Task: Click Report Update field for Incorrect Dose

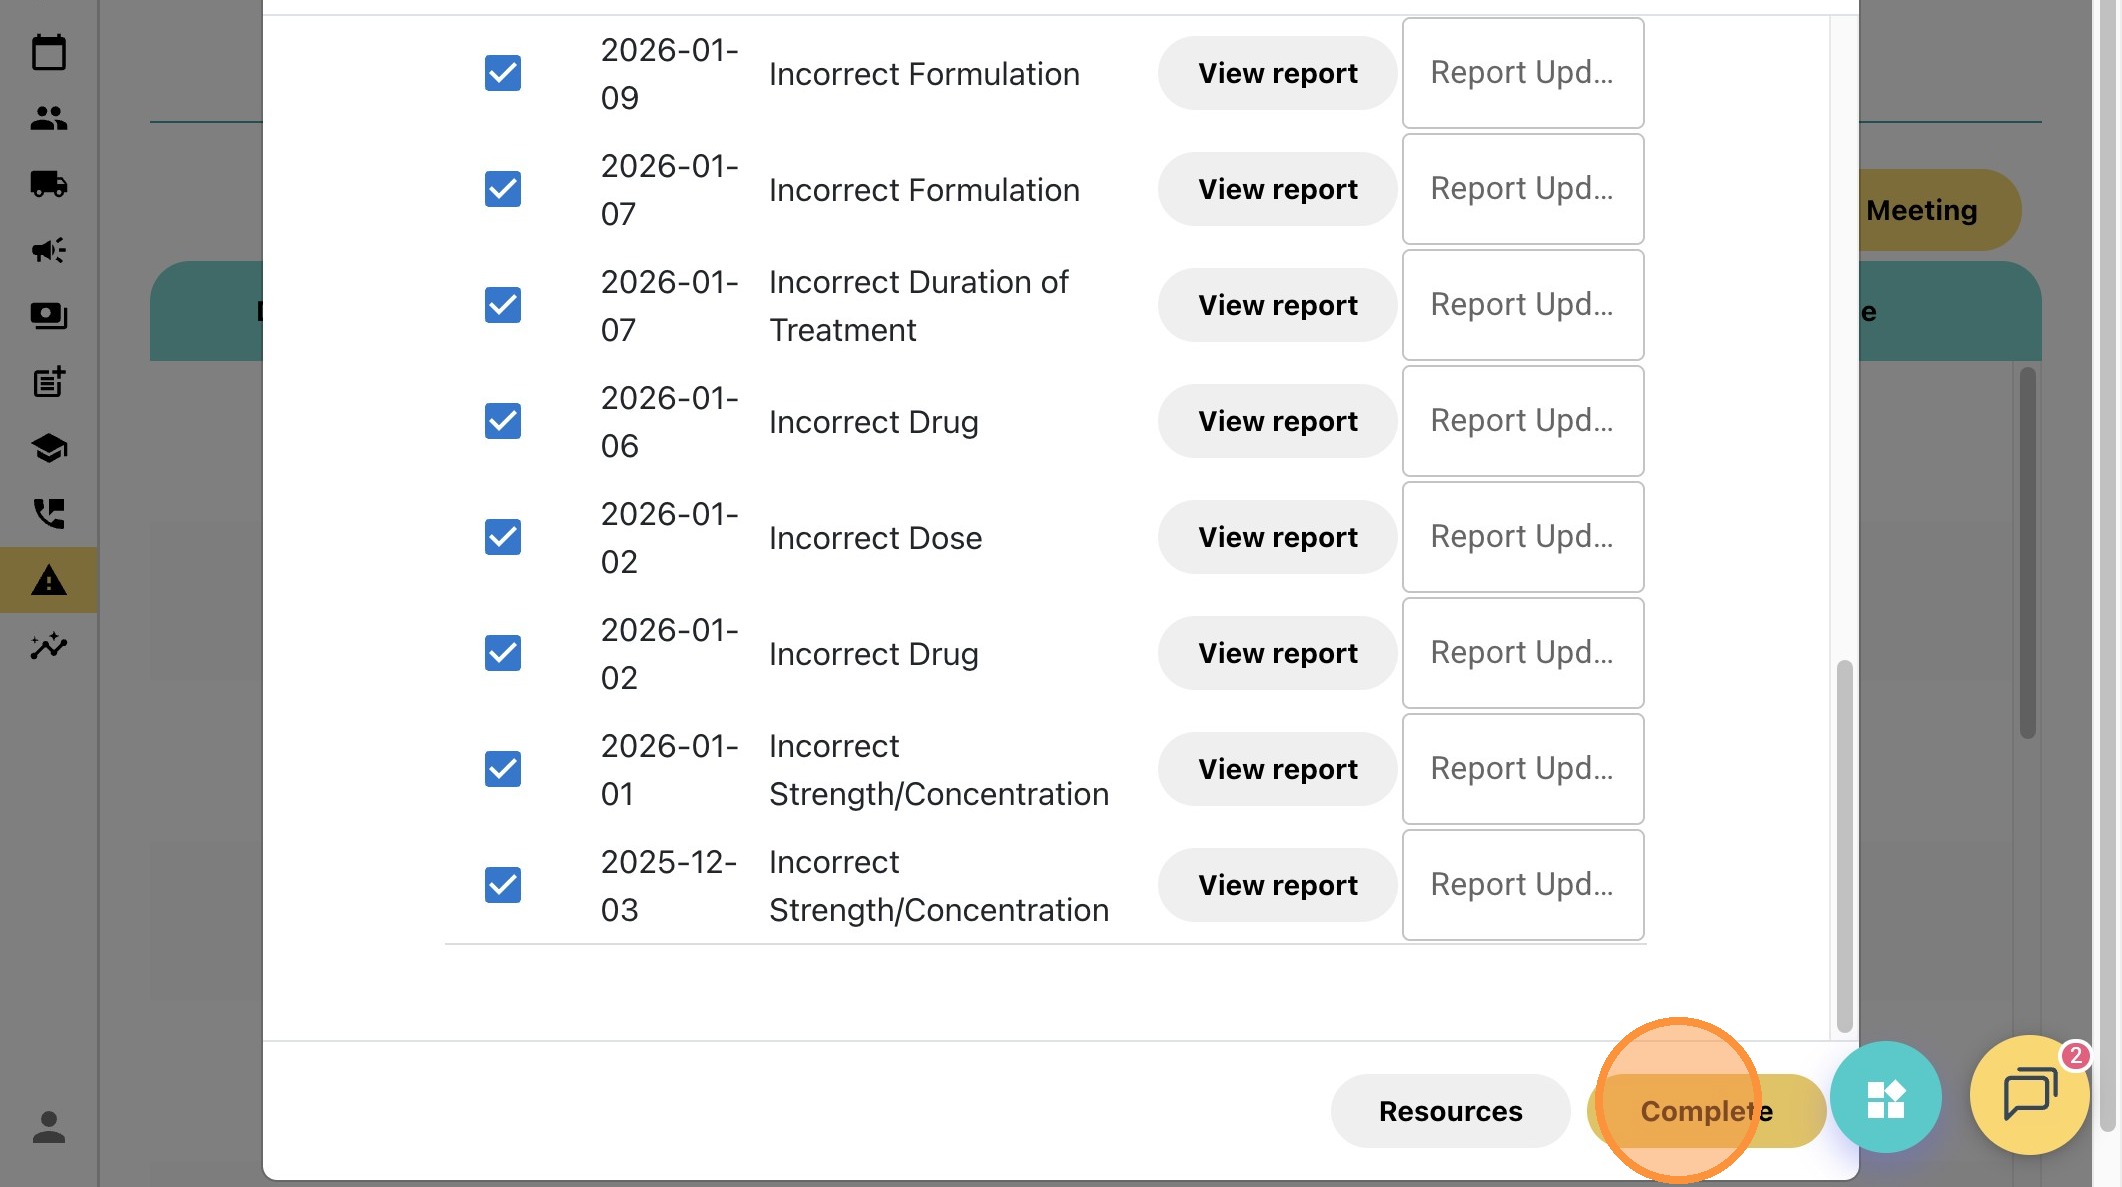Action: tap(1522, 537)
